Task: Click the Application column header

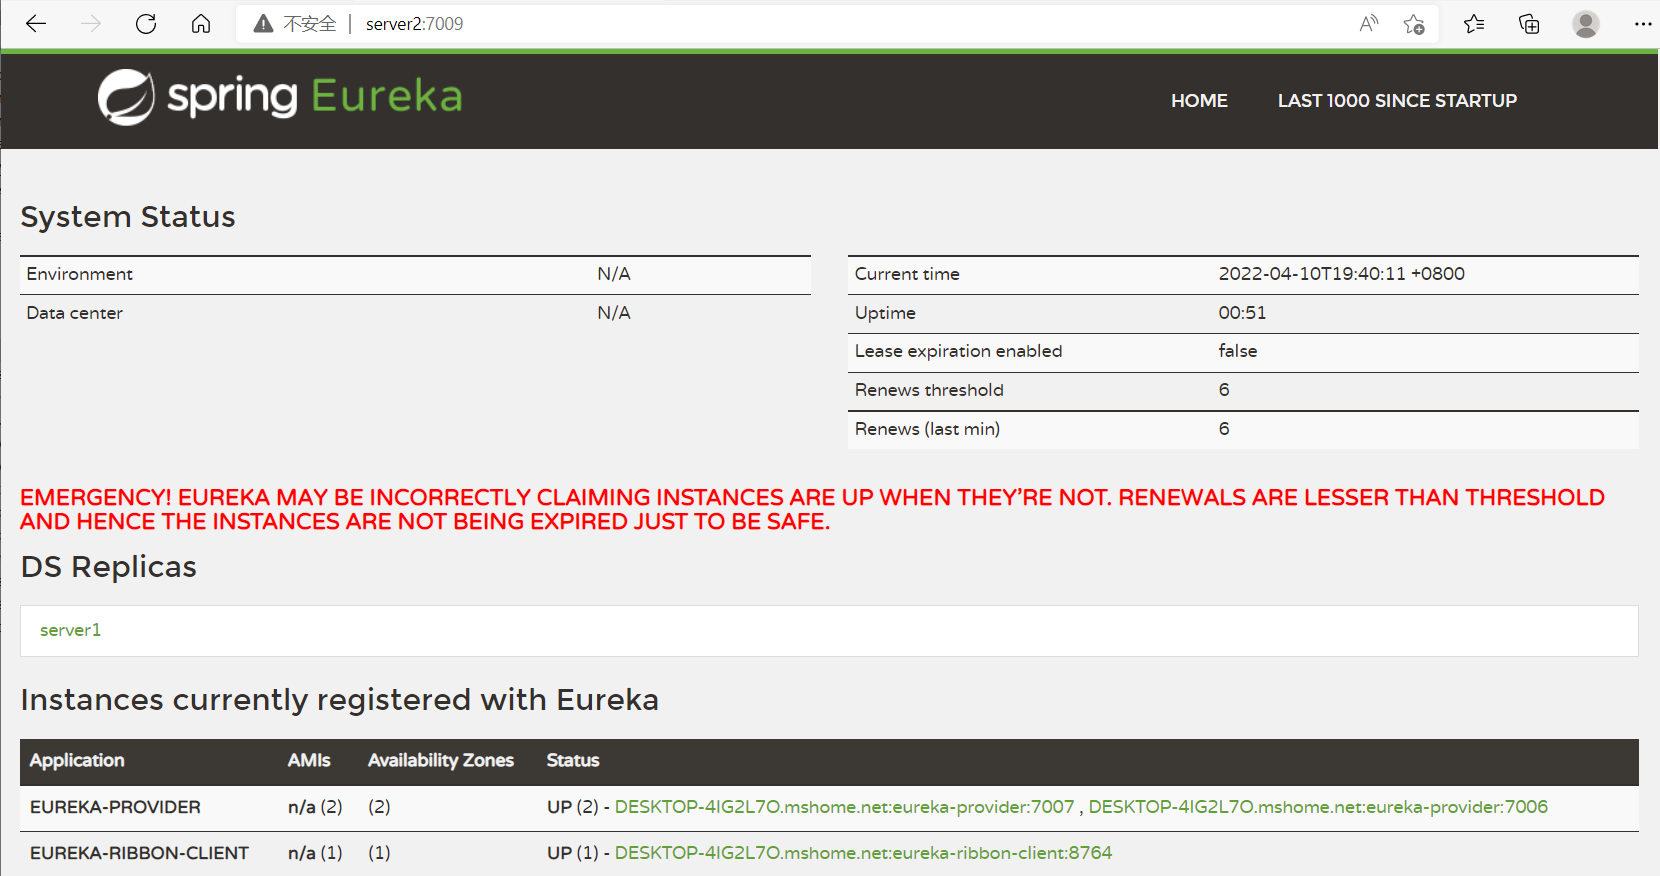Action: (x=77, y=760)
